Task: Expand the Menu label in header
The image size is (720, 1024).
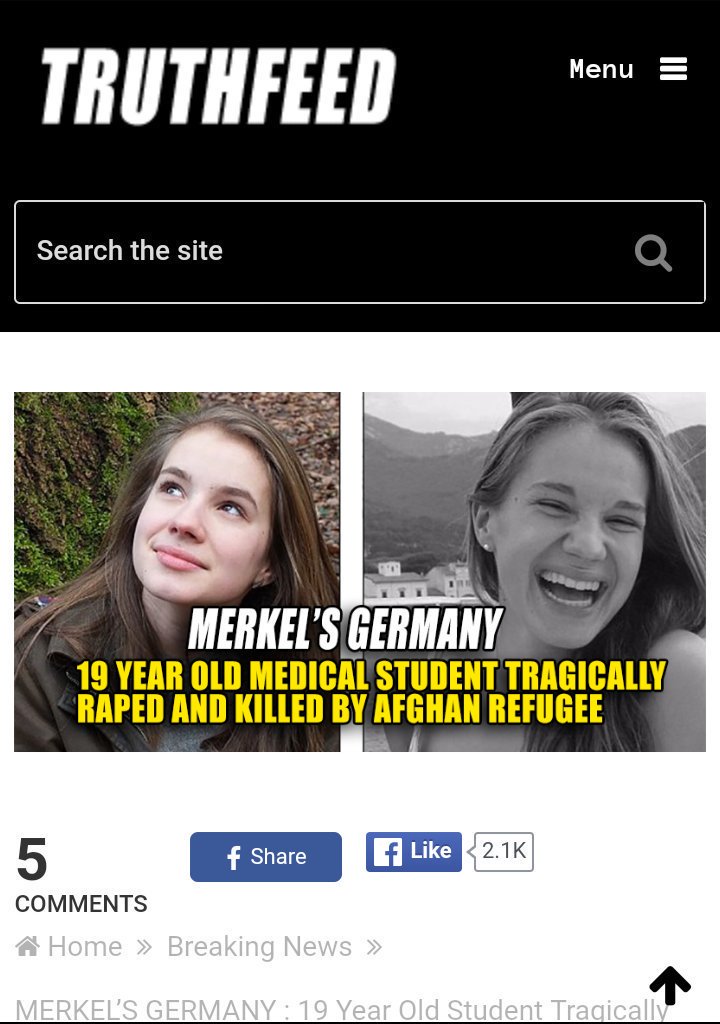Action: pyautogui.click(x=601, y=69)
